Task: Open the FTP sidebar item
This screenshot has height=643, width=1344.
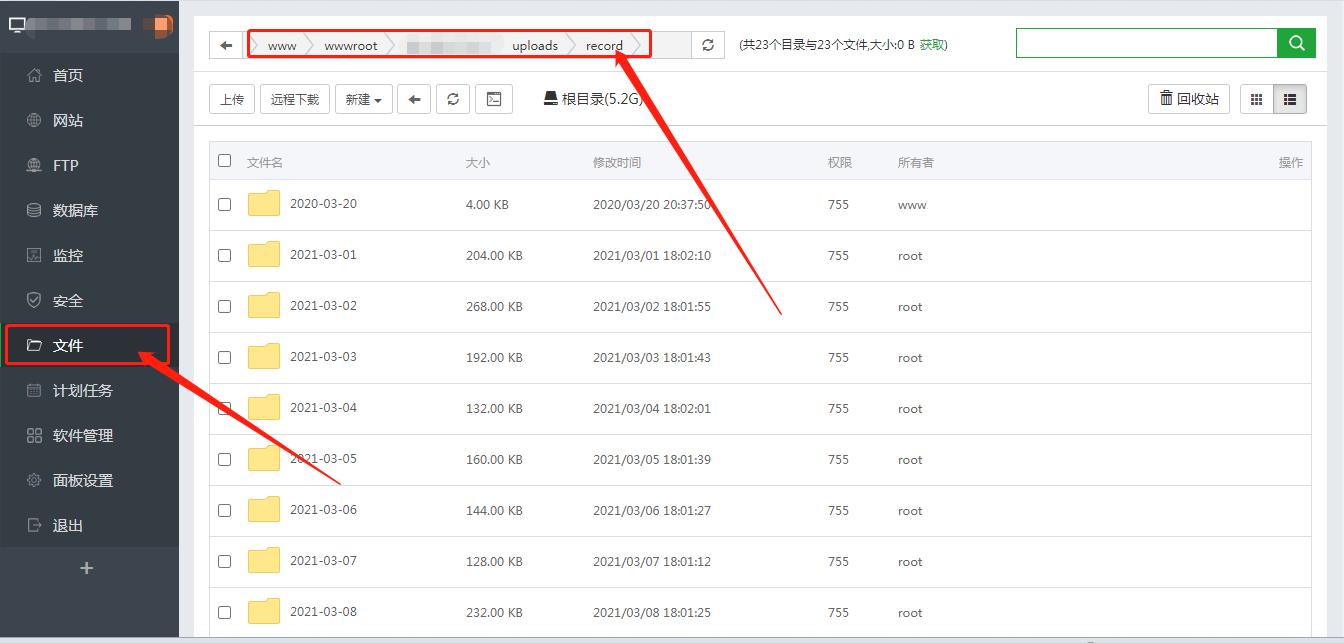Action: coord(89,166)
